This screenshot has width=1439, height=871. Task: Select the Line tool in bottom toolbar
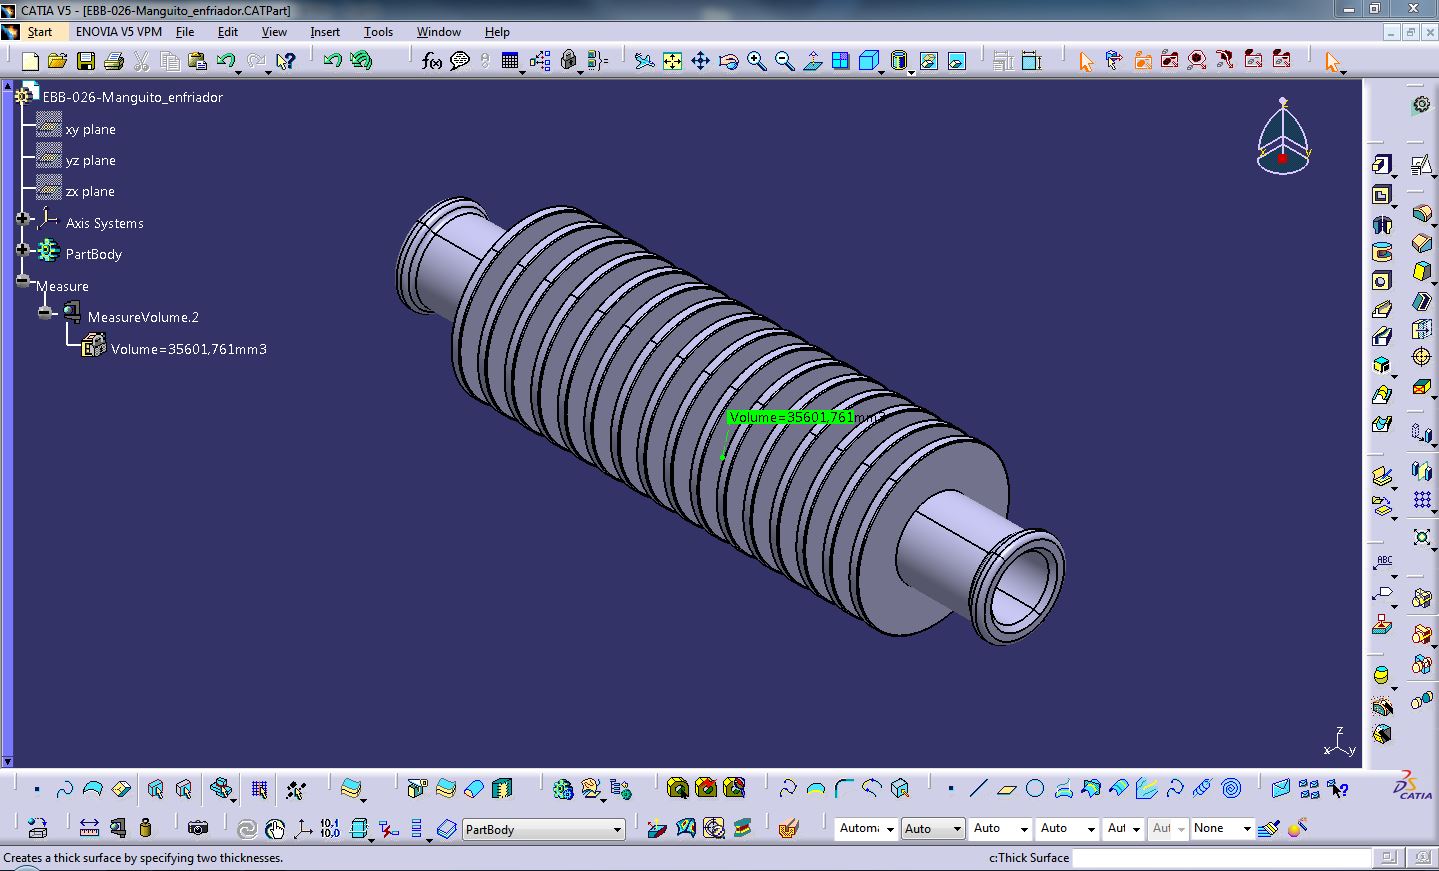978,789
